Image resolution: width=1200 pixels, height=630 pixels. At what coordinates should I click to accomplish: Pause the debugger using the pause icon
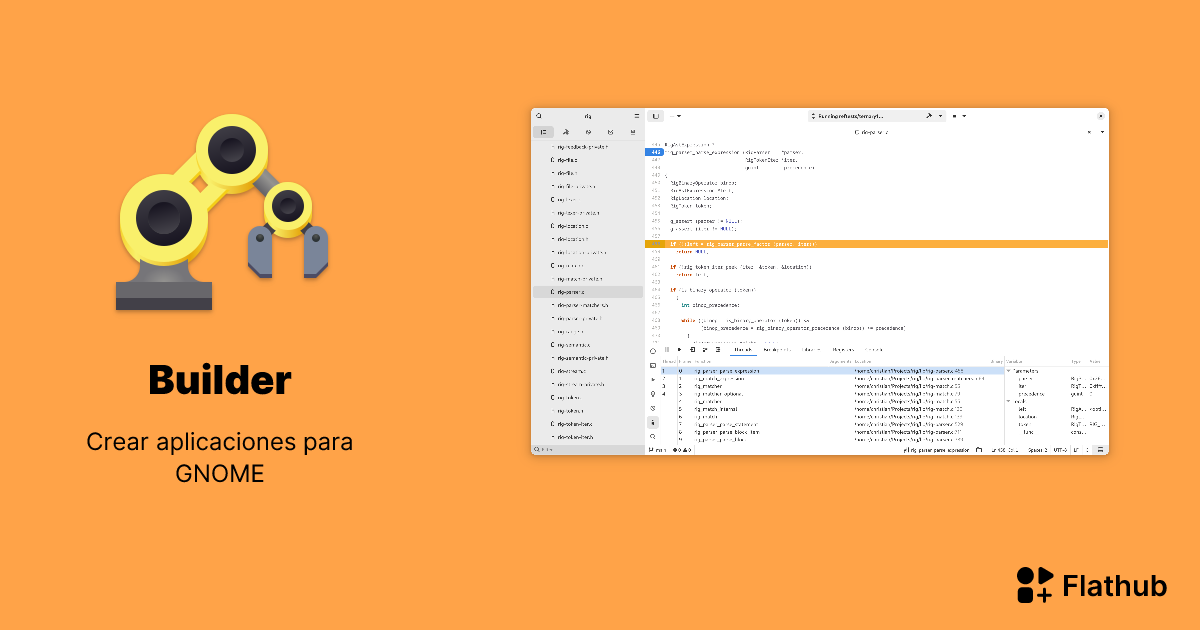pyautogui.click(x=667, y=350)
